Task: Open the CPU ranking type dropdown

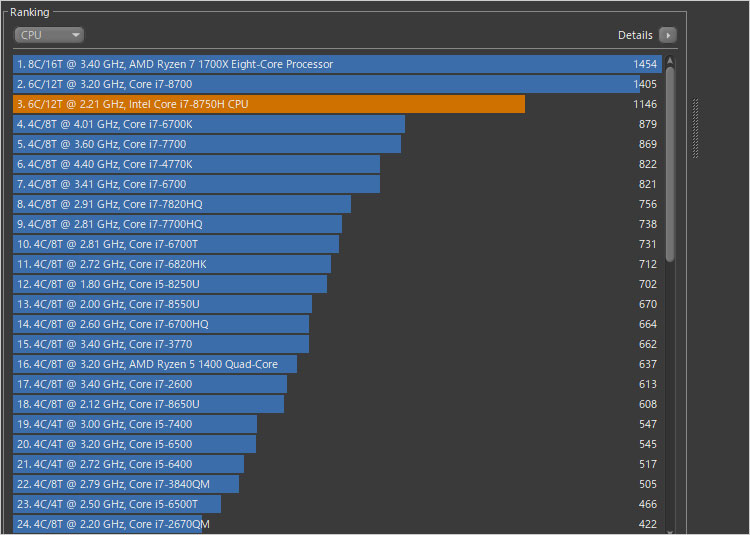Action: point(48,35)
